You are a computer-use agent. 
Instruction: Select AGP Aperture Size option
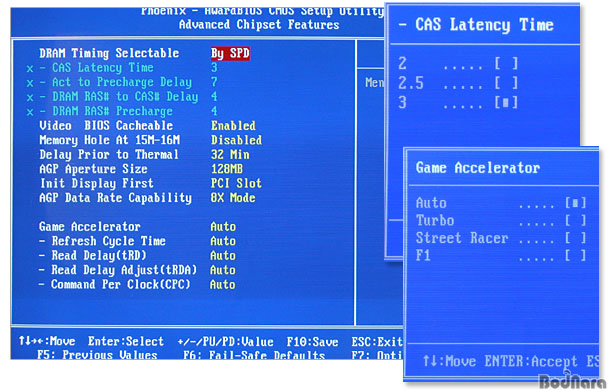pyautogui.click(x=93, y=169)
